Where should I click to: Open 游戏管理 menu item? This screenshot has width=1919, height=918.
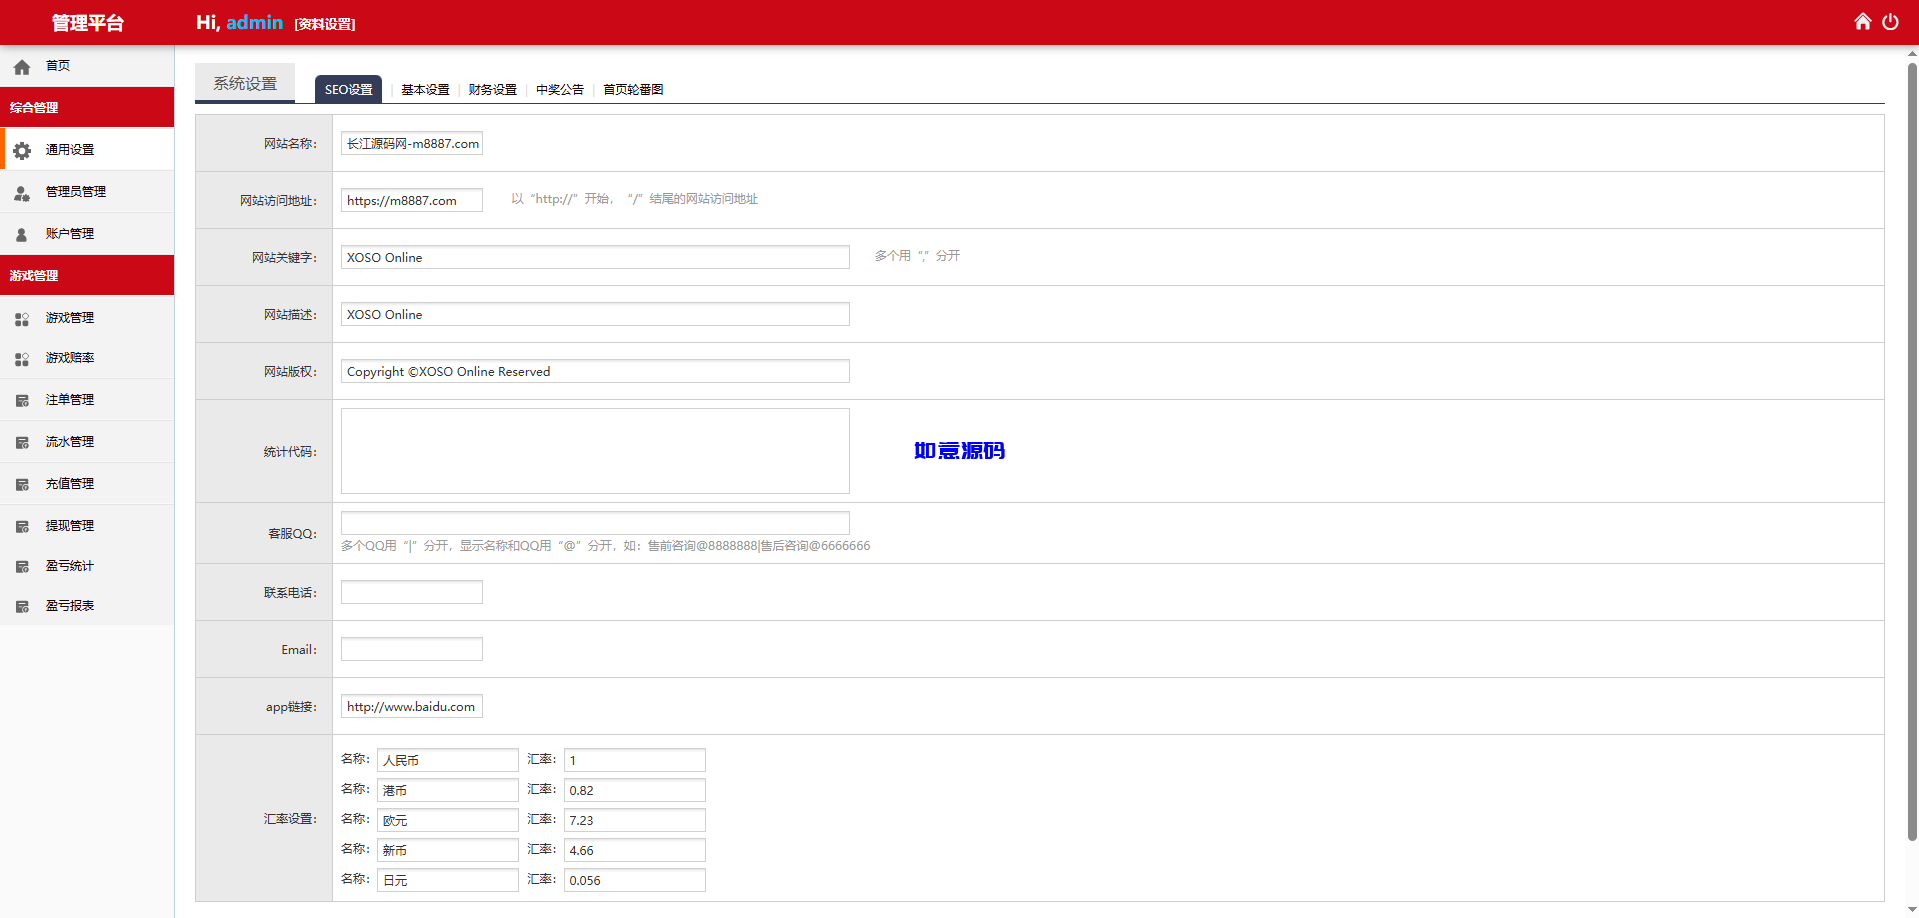click(x=87, y=317)
